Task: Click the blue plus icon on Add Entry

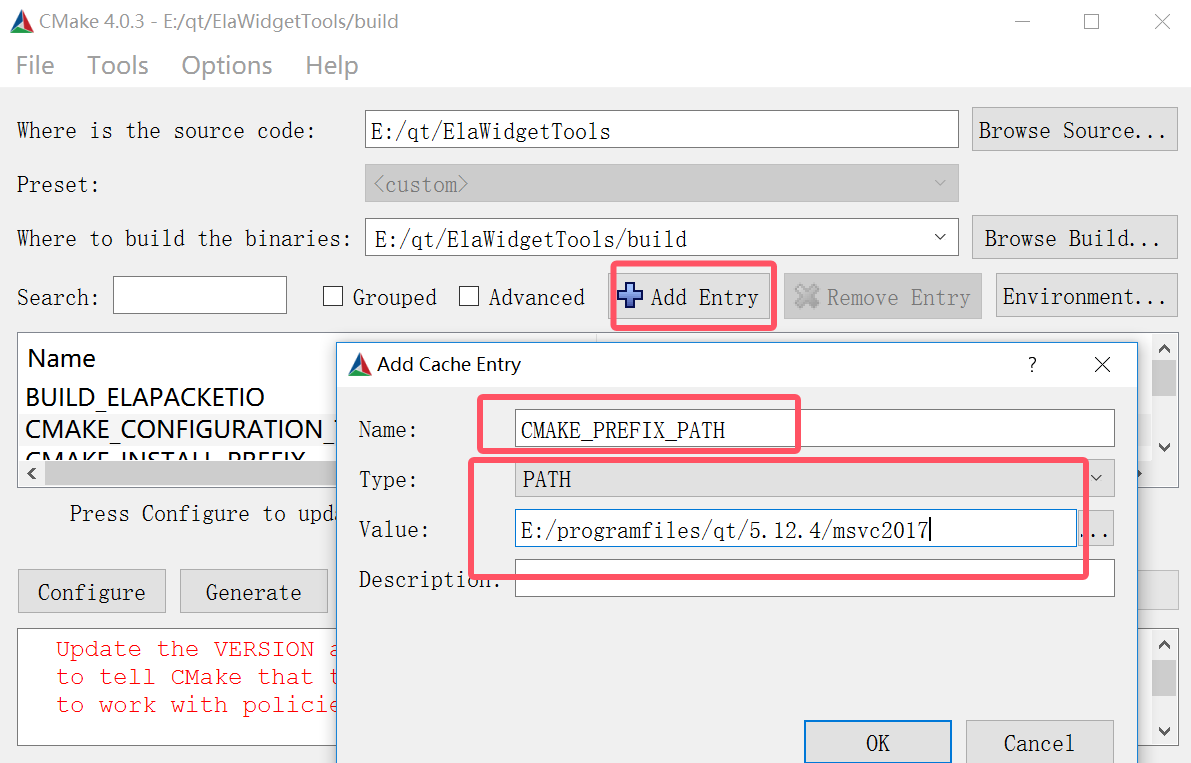Action: pos(630,295)
